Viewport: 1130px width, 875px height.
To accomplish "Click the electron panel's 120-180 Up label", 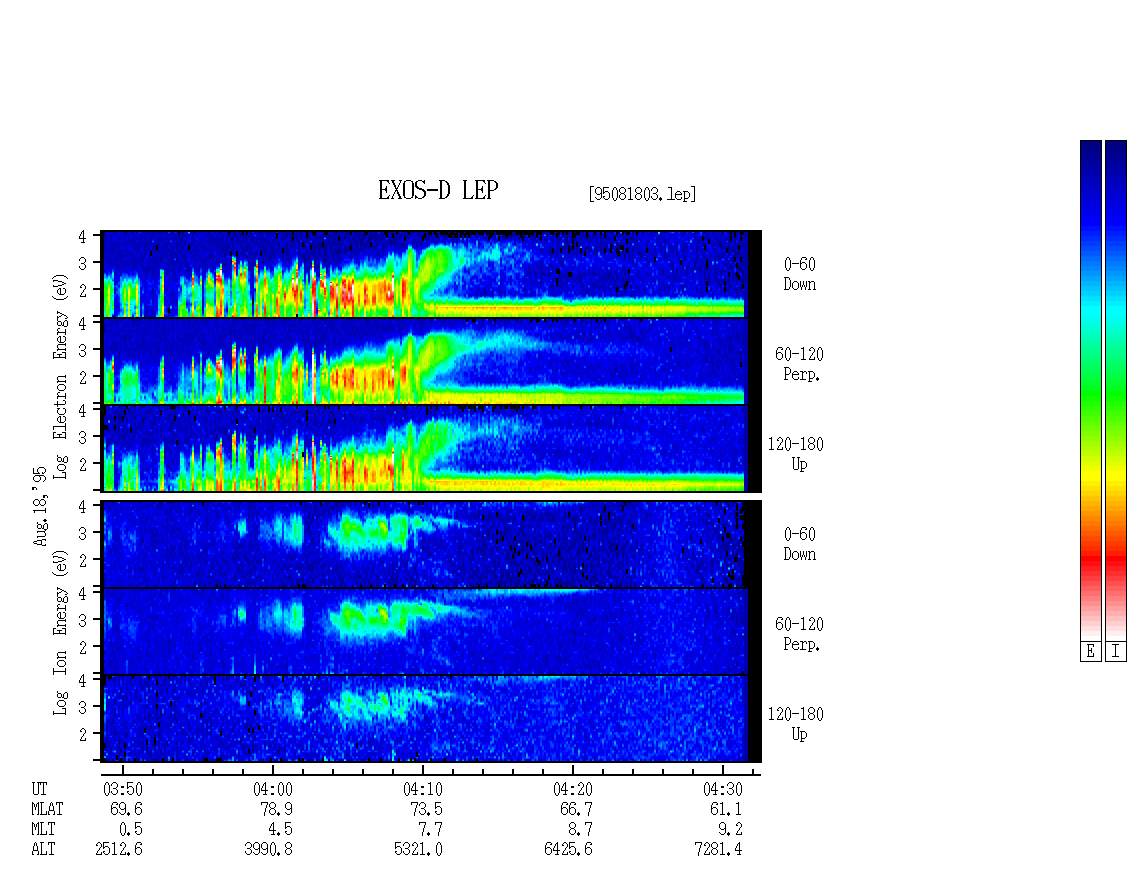I will click(x=796, y=454).
